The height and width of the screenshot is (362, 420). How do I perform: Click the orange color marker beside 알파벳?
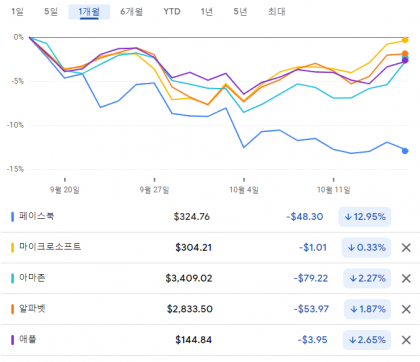[12, 309]
